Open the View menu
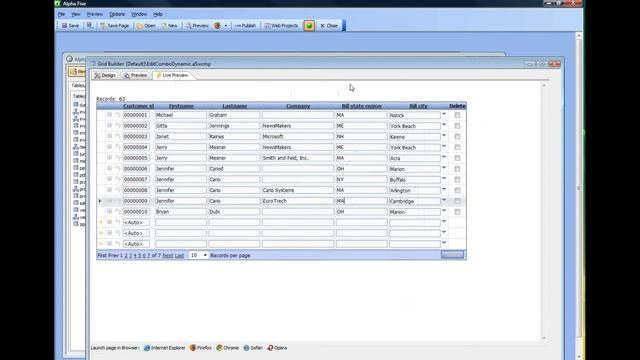Image resolution: width=640 pixels, height=360 pixels. (76, 14)
